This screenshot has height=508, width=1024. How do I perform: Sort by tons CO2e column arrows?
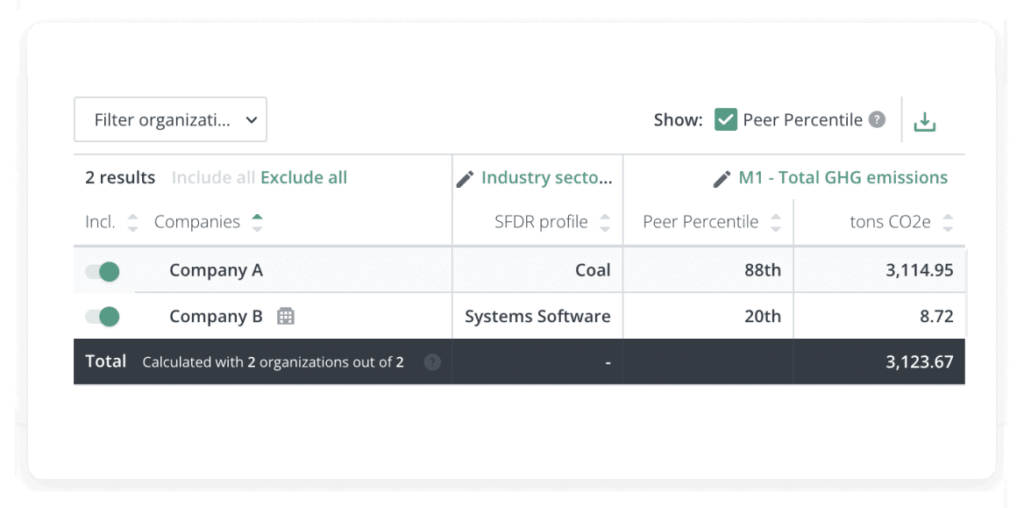point(948,223)
